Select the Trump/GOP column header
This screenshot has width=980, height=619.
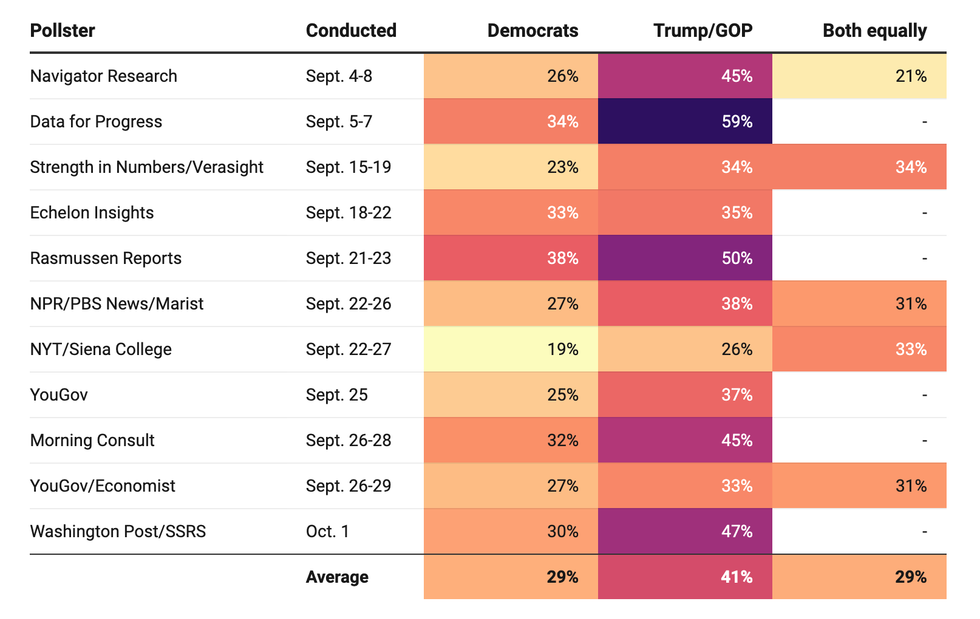(702, 30)
